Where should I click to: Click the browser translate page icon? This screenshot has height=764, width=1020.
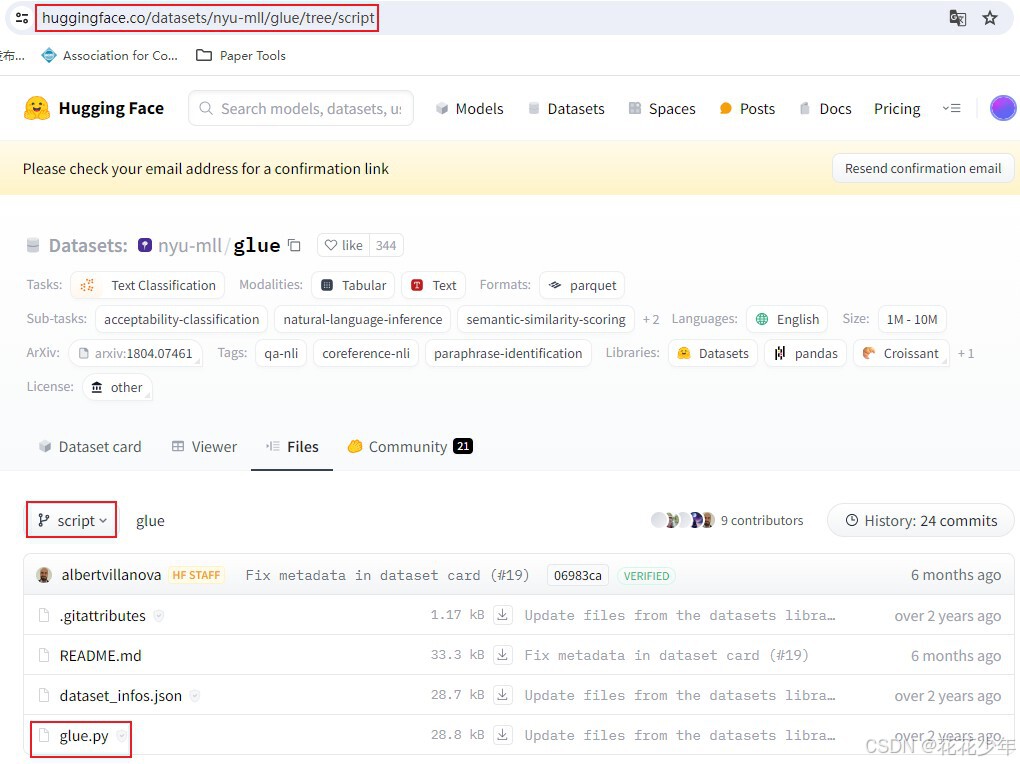point(958,18)
